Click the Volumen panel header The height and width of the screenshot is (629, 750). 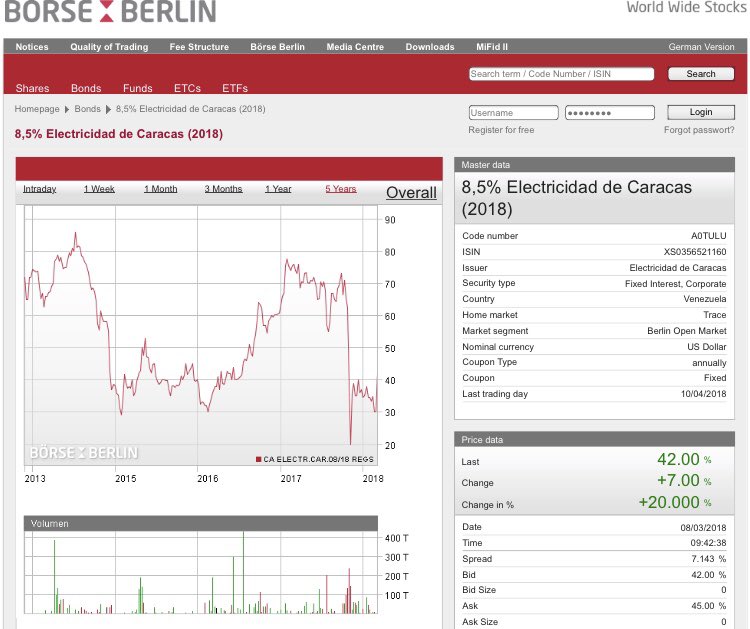201,523
